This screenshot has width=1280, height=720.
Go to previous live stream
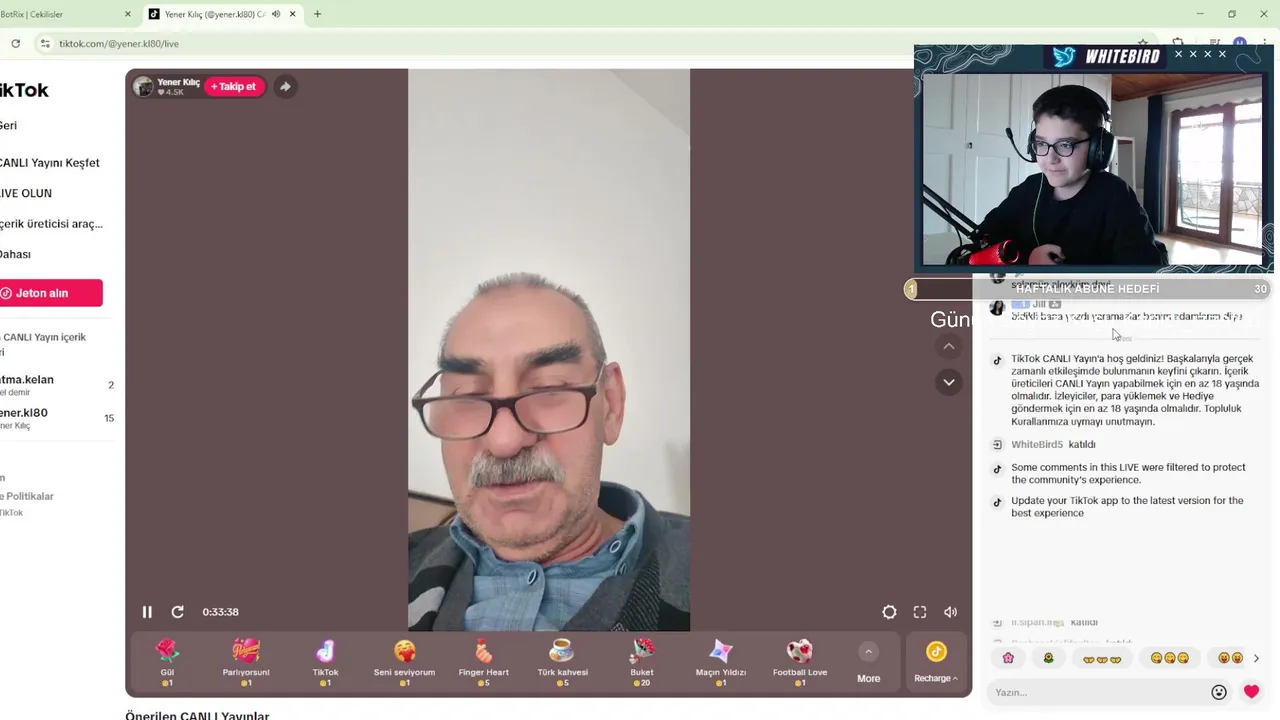(949, 346)
